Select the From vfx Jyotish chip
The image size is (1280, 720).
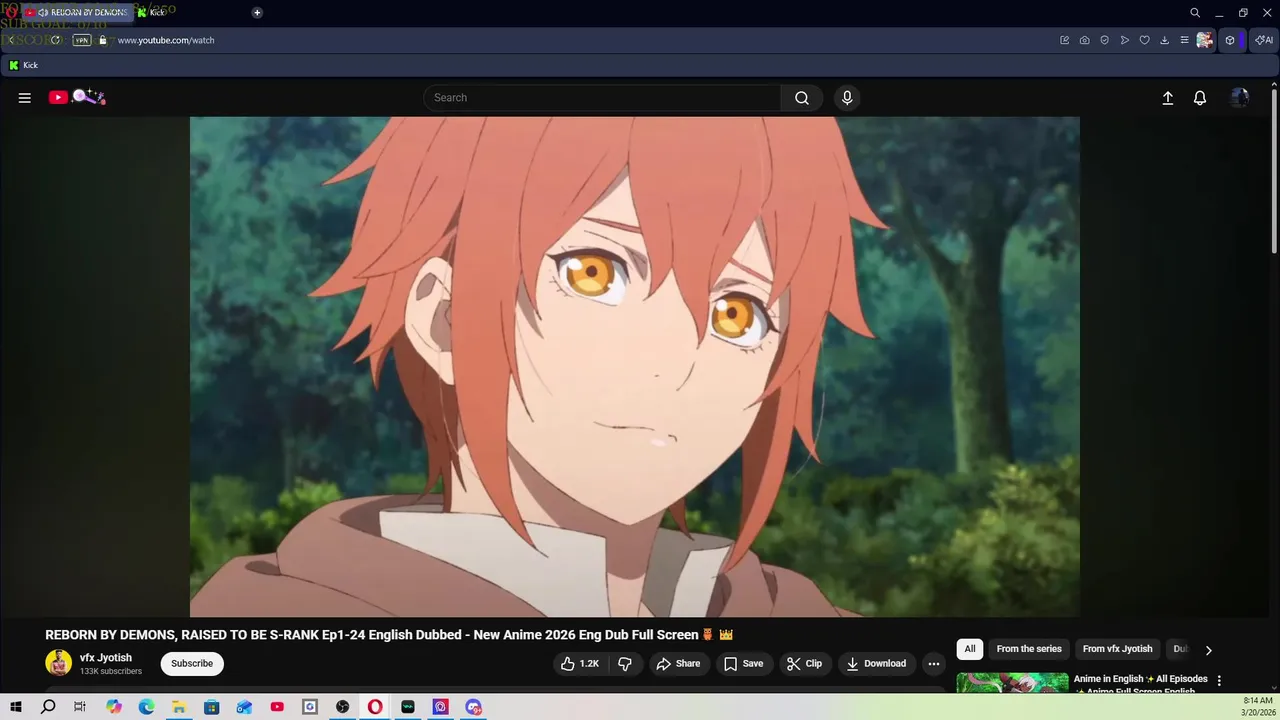pyautogui.click(x=1117, y=649)
